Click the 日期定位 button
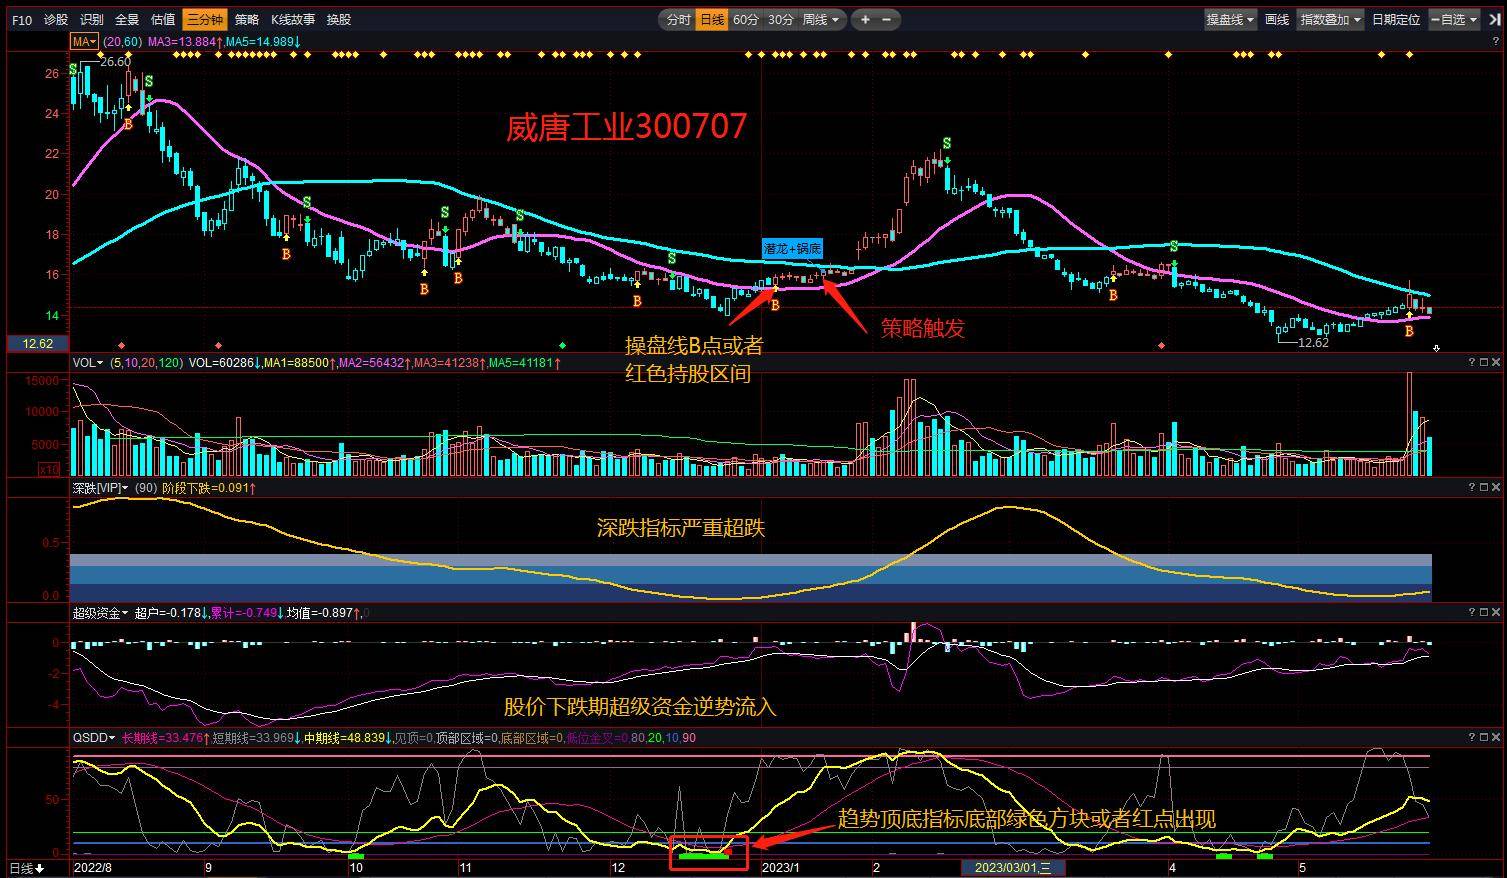 click(x=1396, y=19)
